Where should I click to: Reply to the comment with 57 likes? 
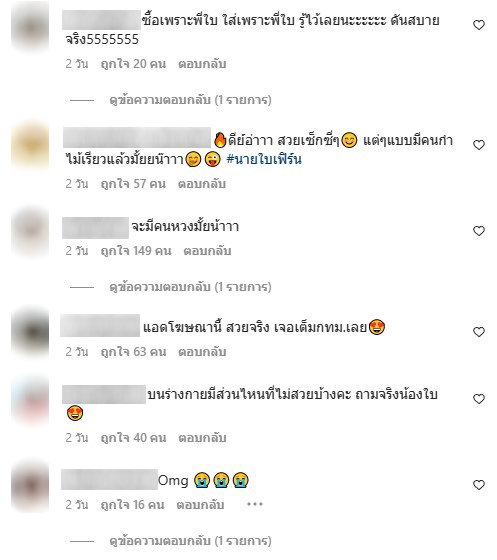tap(202, 184)
